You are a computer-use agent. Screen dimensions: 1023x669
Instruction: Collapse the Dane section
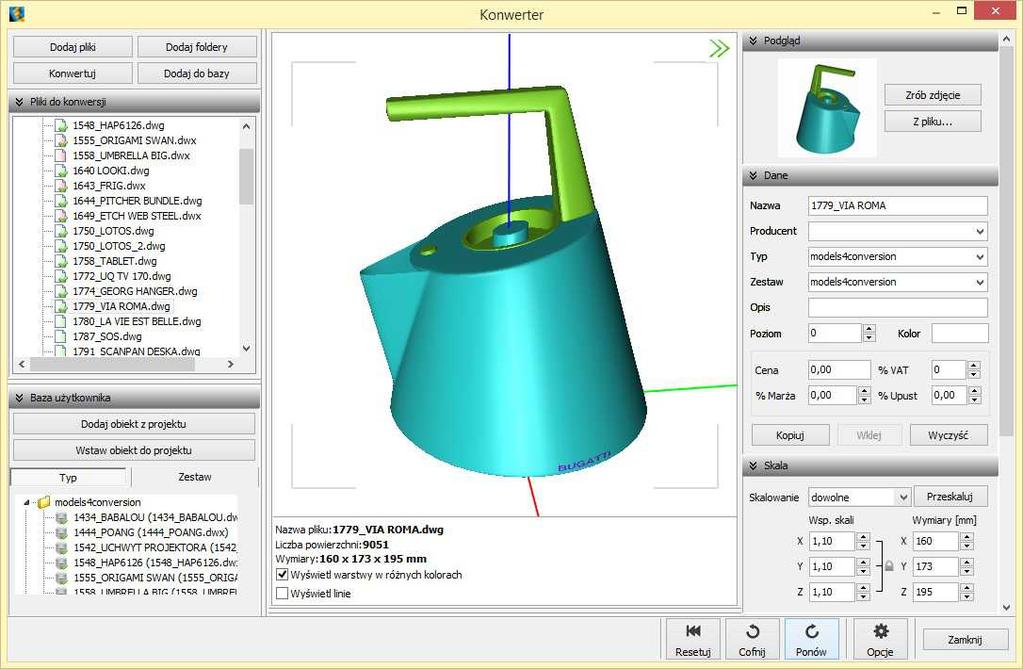pos(753,176)
